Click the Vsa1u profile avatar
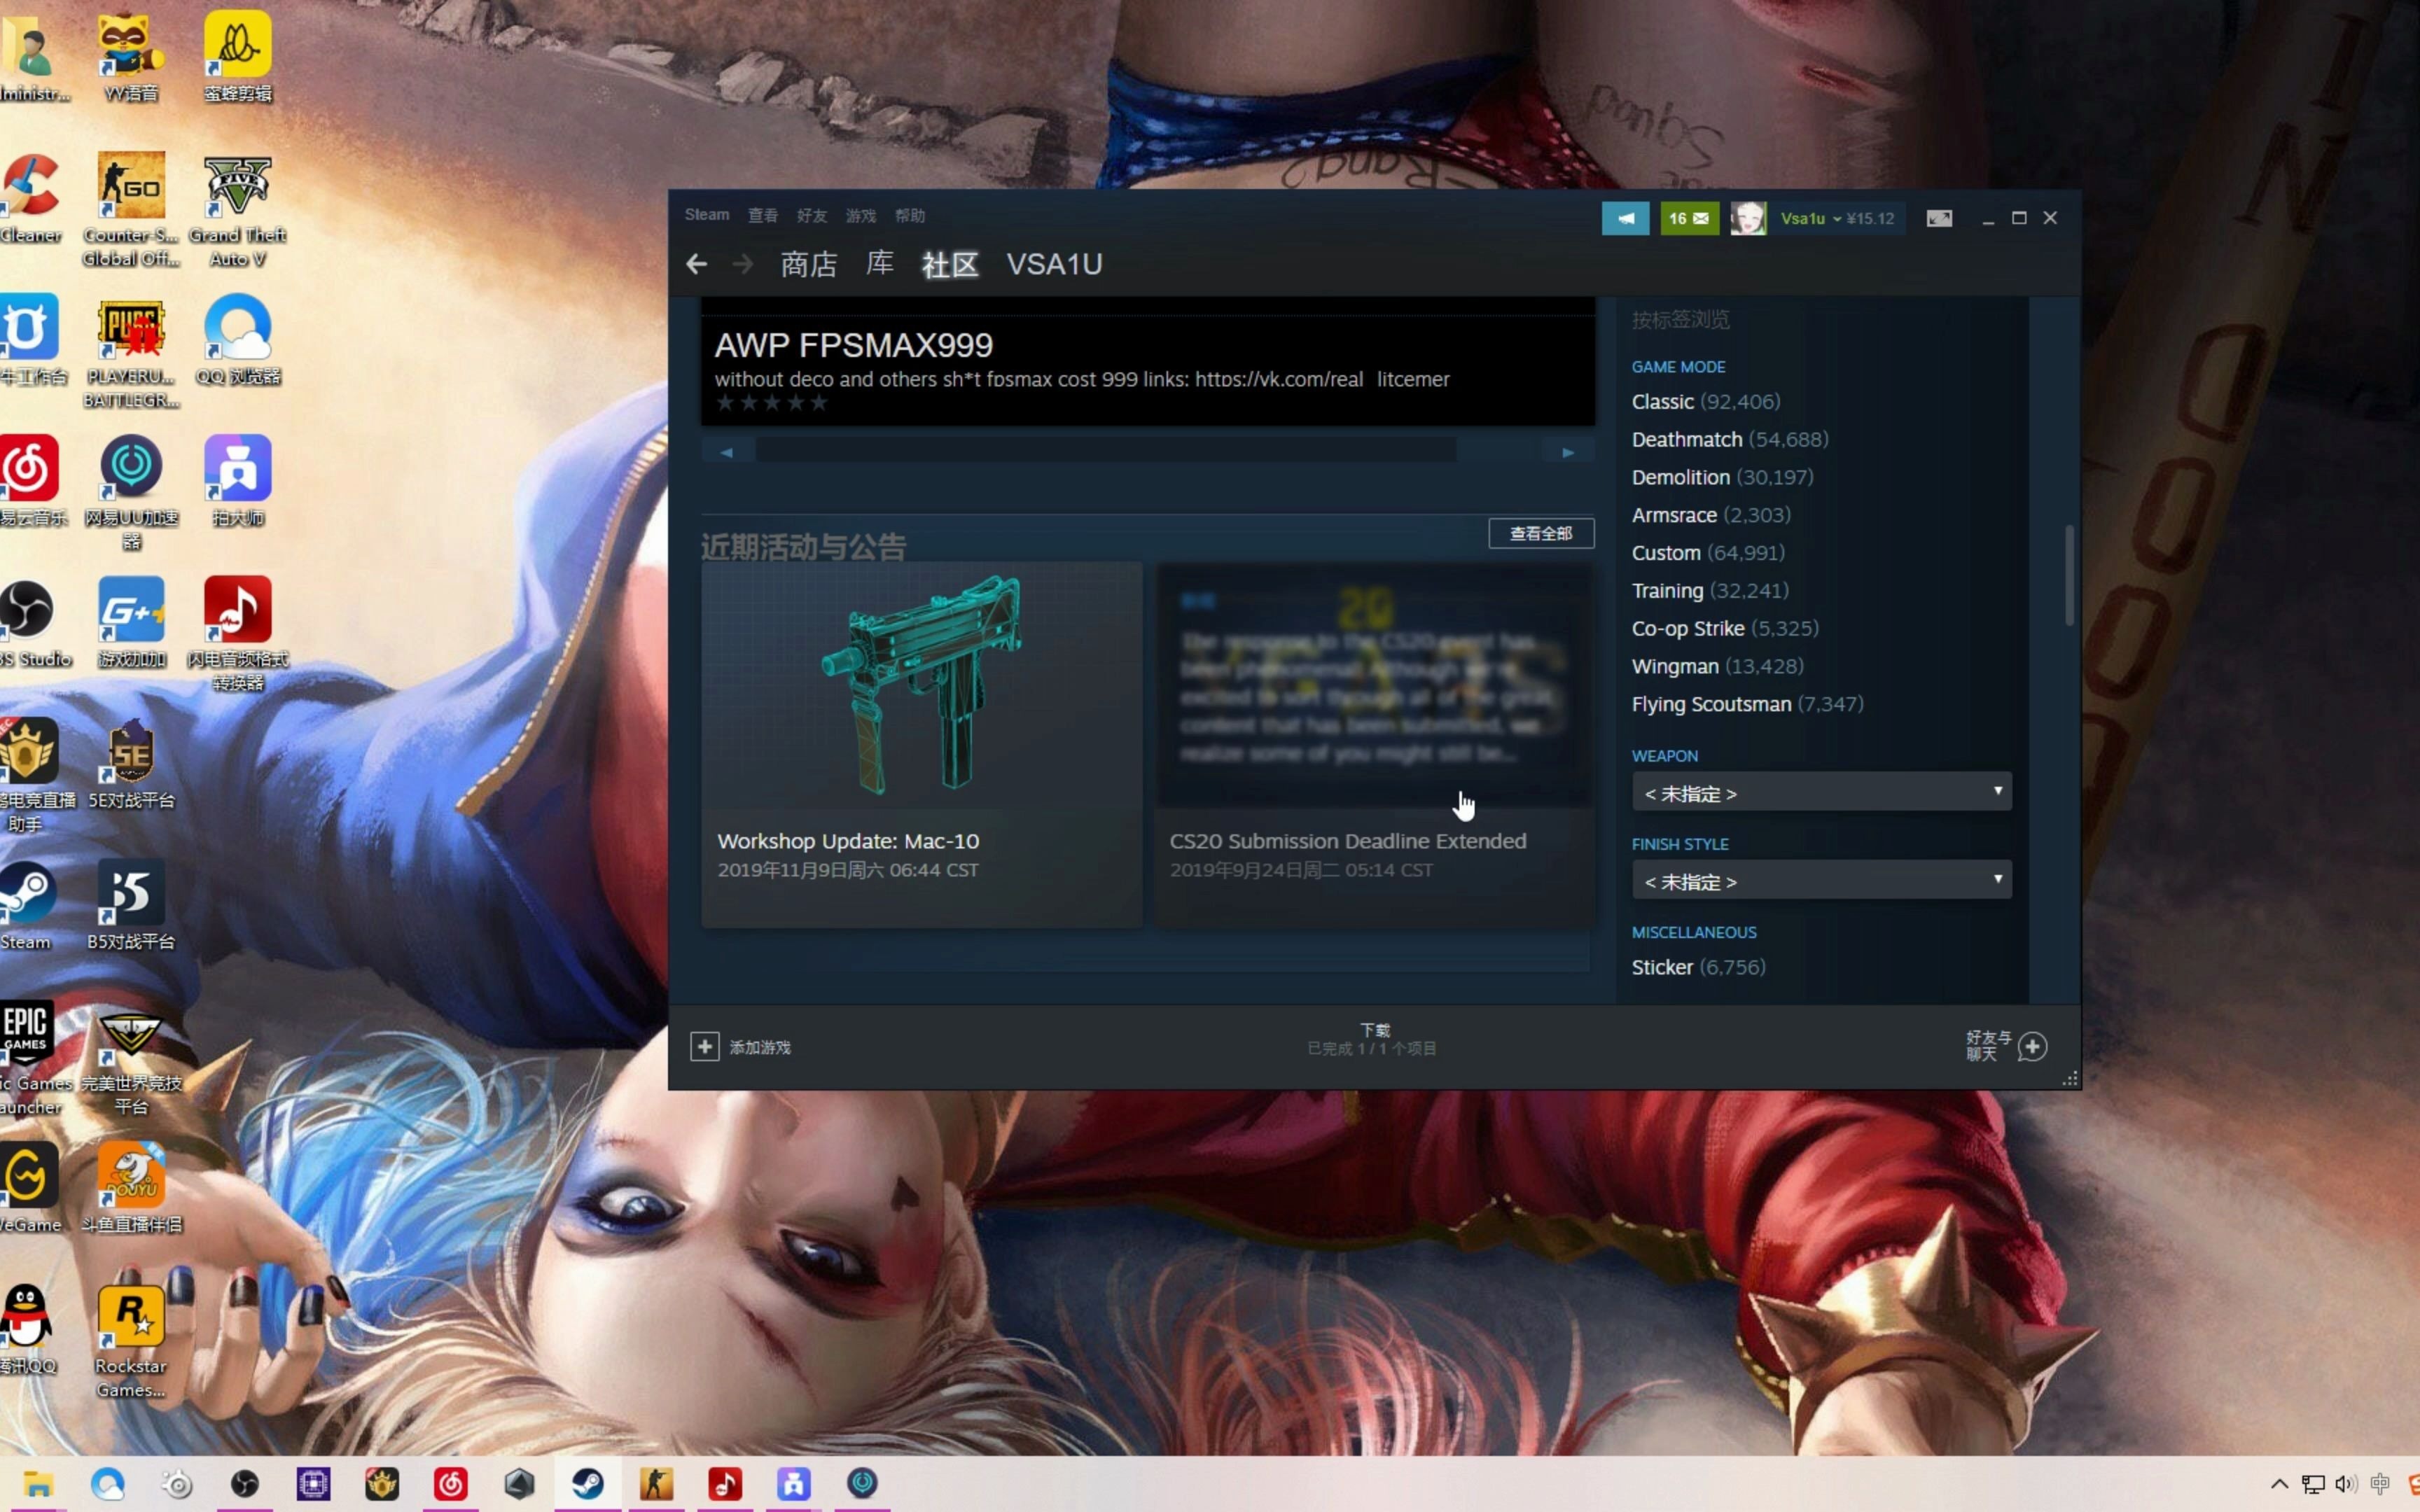The height and width of the screenshot is (1512, 2420). click(x=1748, y=218)
